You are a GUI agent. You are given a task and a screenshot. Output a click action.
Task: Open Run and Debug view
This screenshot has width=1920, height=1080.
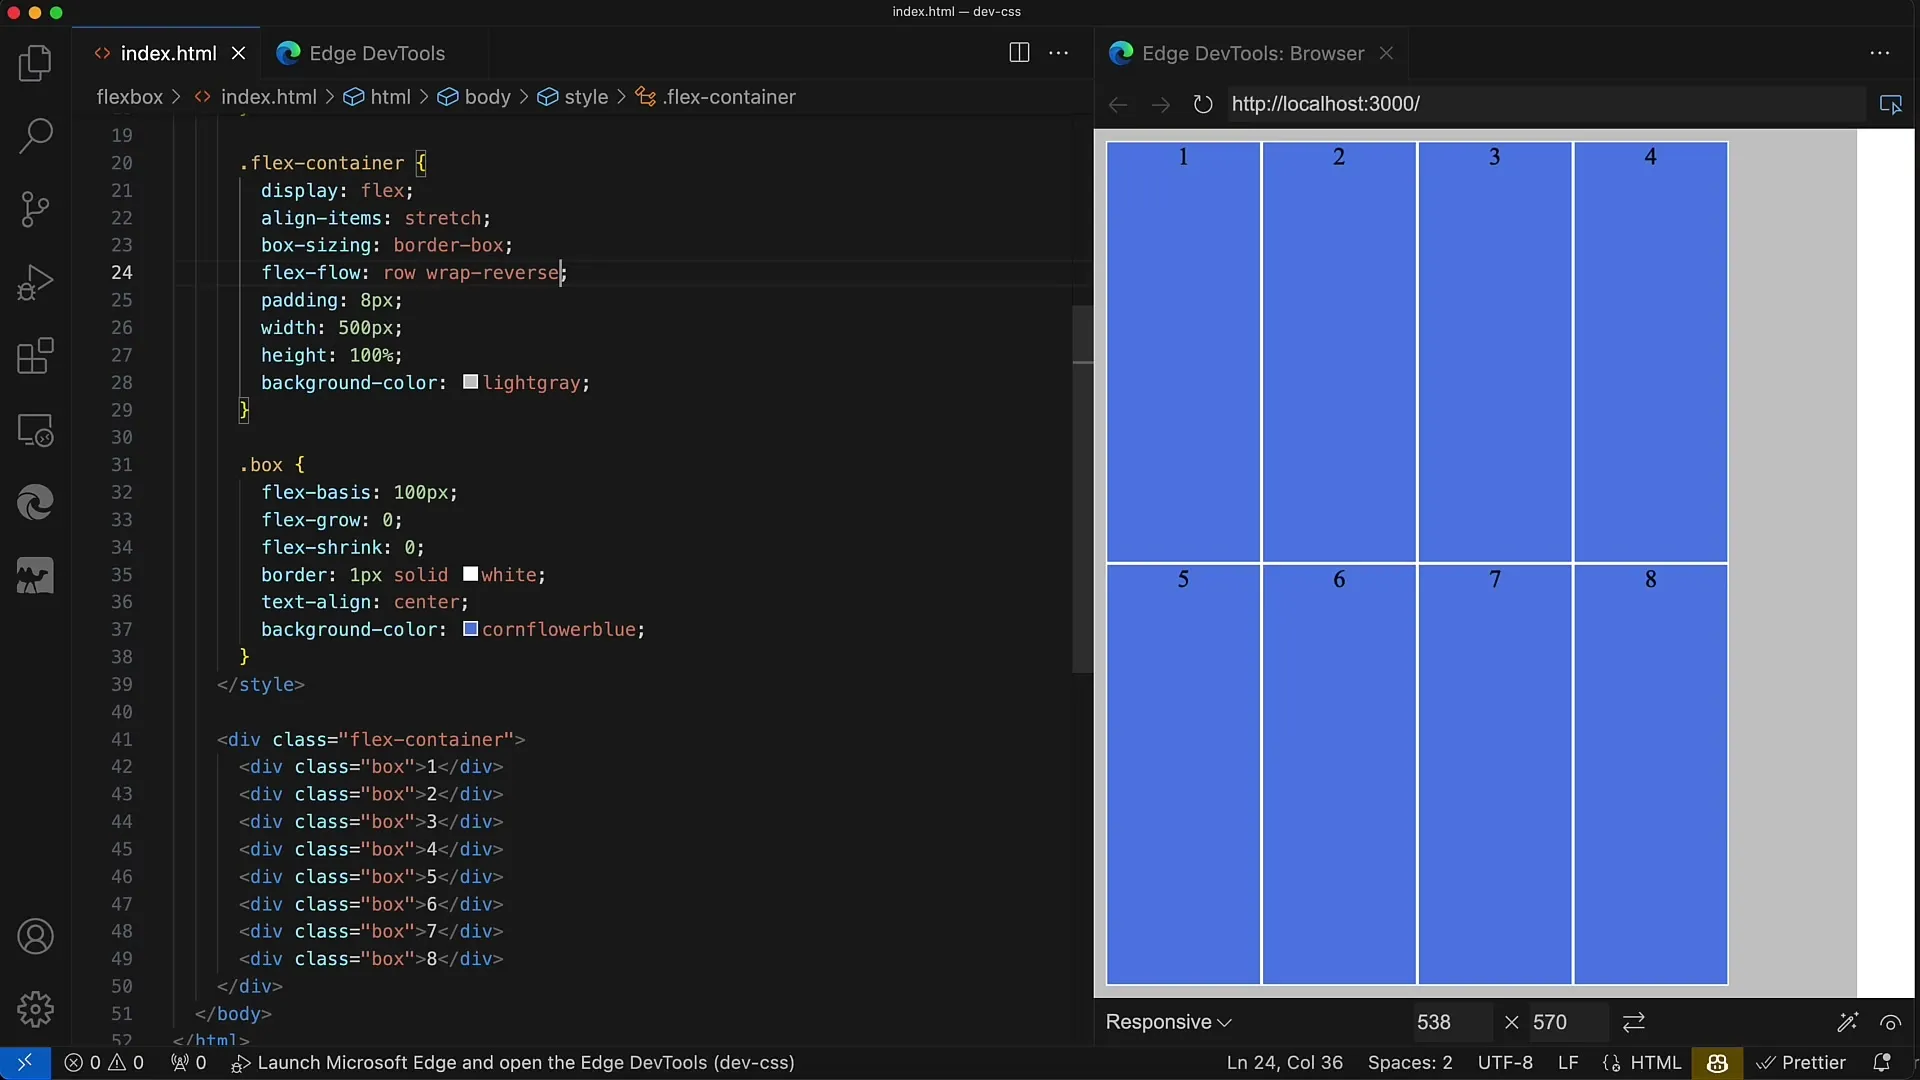pyautogui.click(x=35, y=282)
